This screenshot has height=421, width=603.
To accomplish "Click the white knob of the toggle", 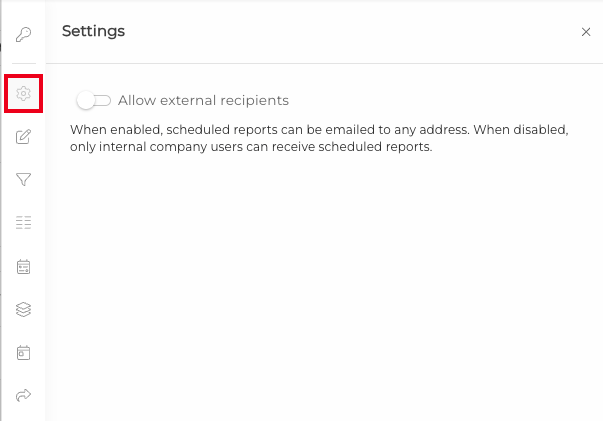I will click(85, 100).
